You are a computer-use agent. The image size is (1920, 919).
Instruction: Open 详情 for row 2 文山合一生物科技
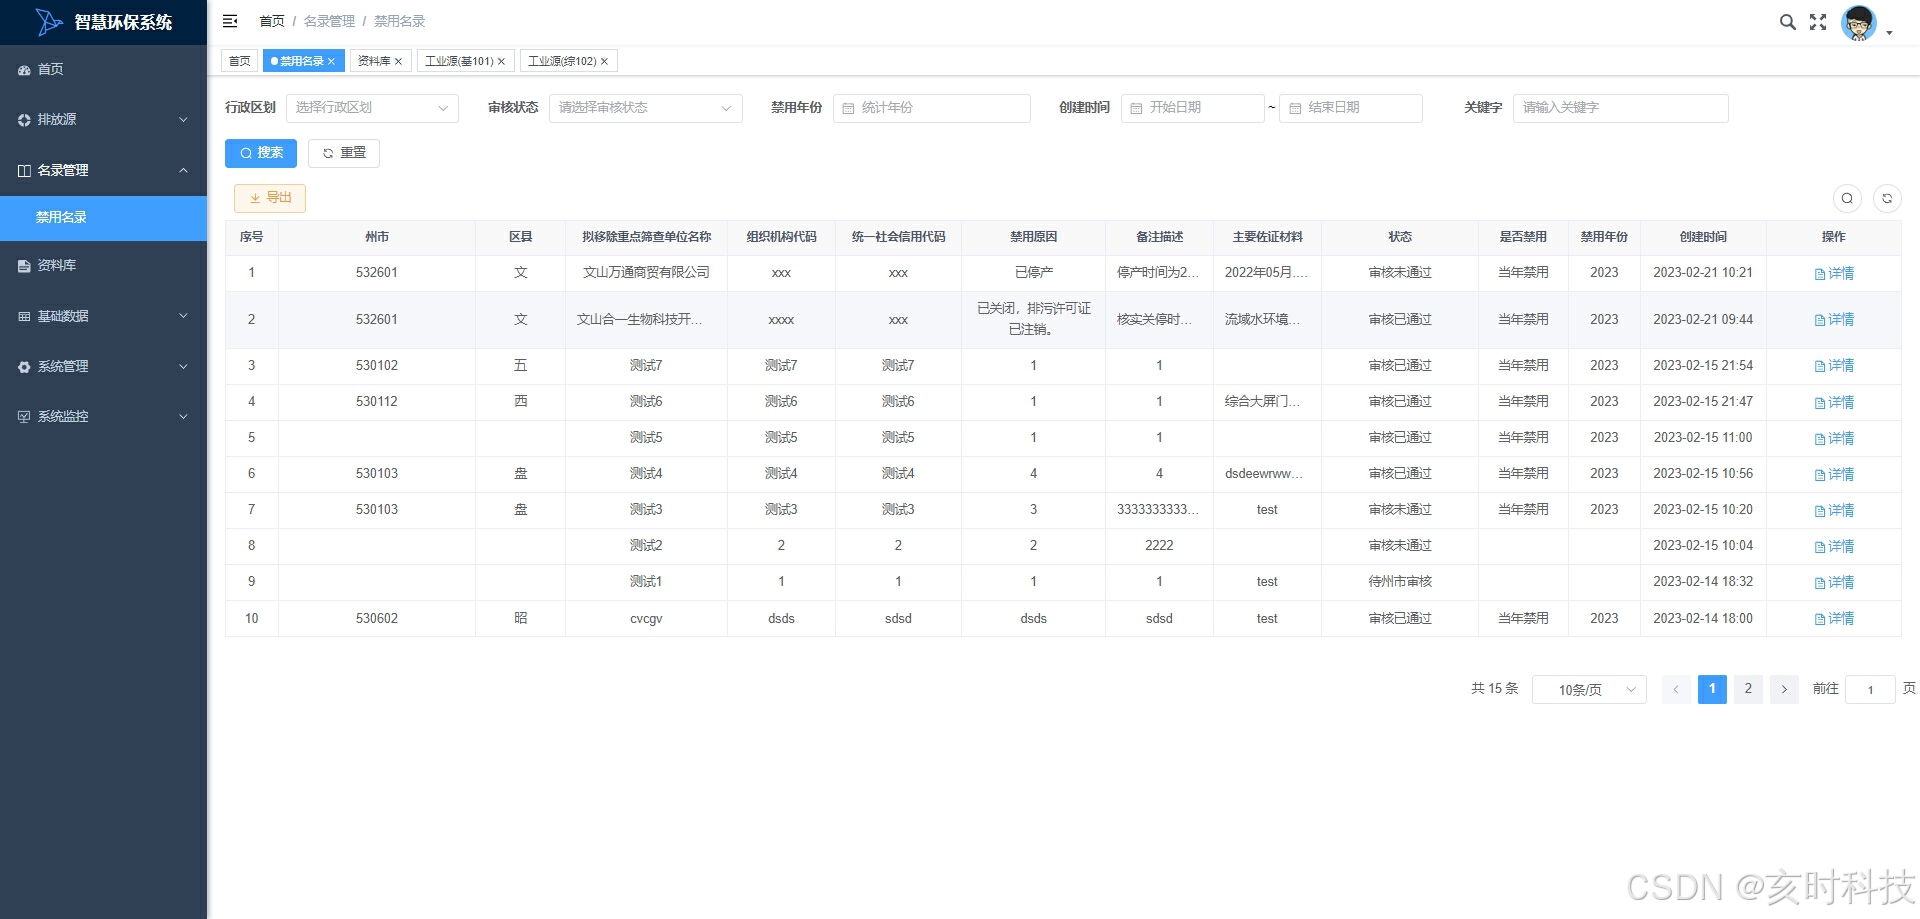(x=1834, y=320)
